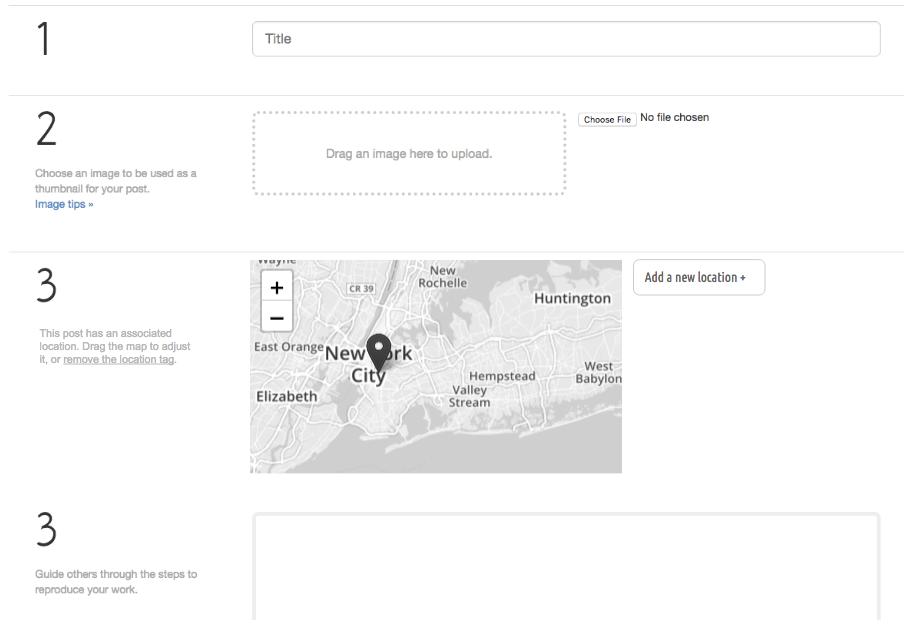Zoom out the map with minus button
Image resolution: width=904 pixels, height=620 pixels.
(x=277, y=318)
